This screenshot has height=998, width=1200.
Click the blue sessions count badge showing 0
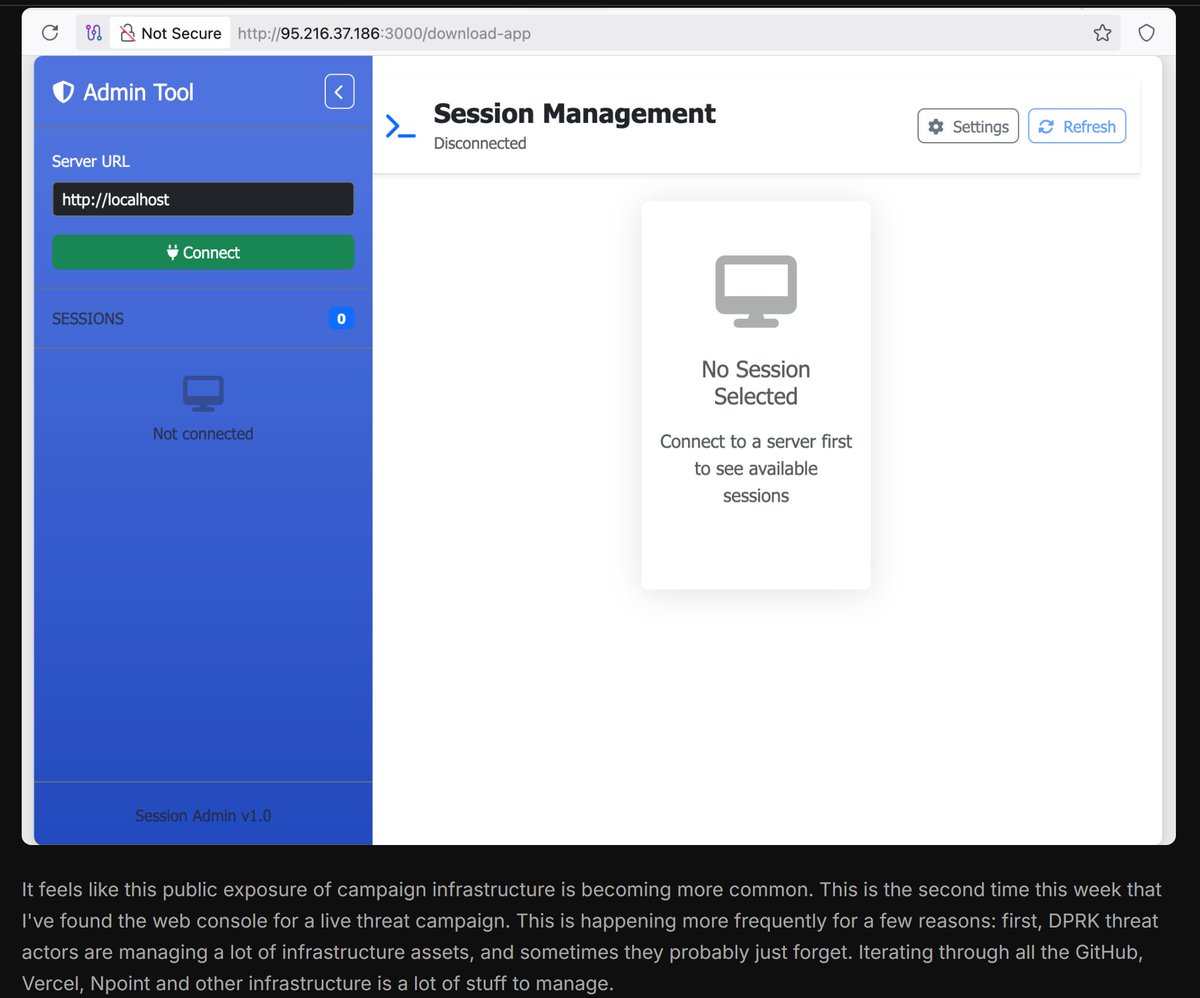341,318
